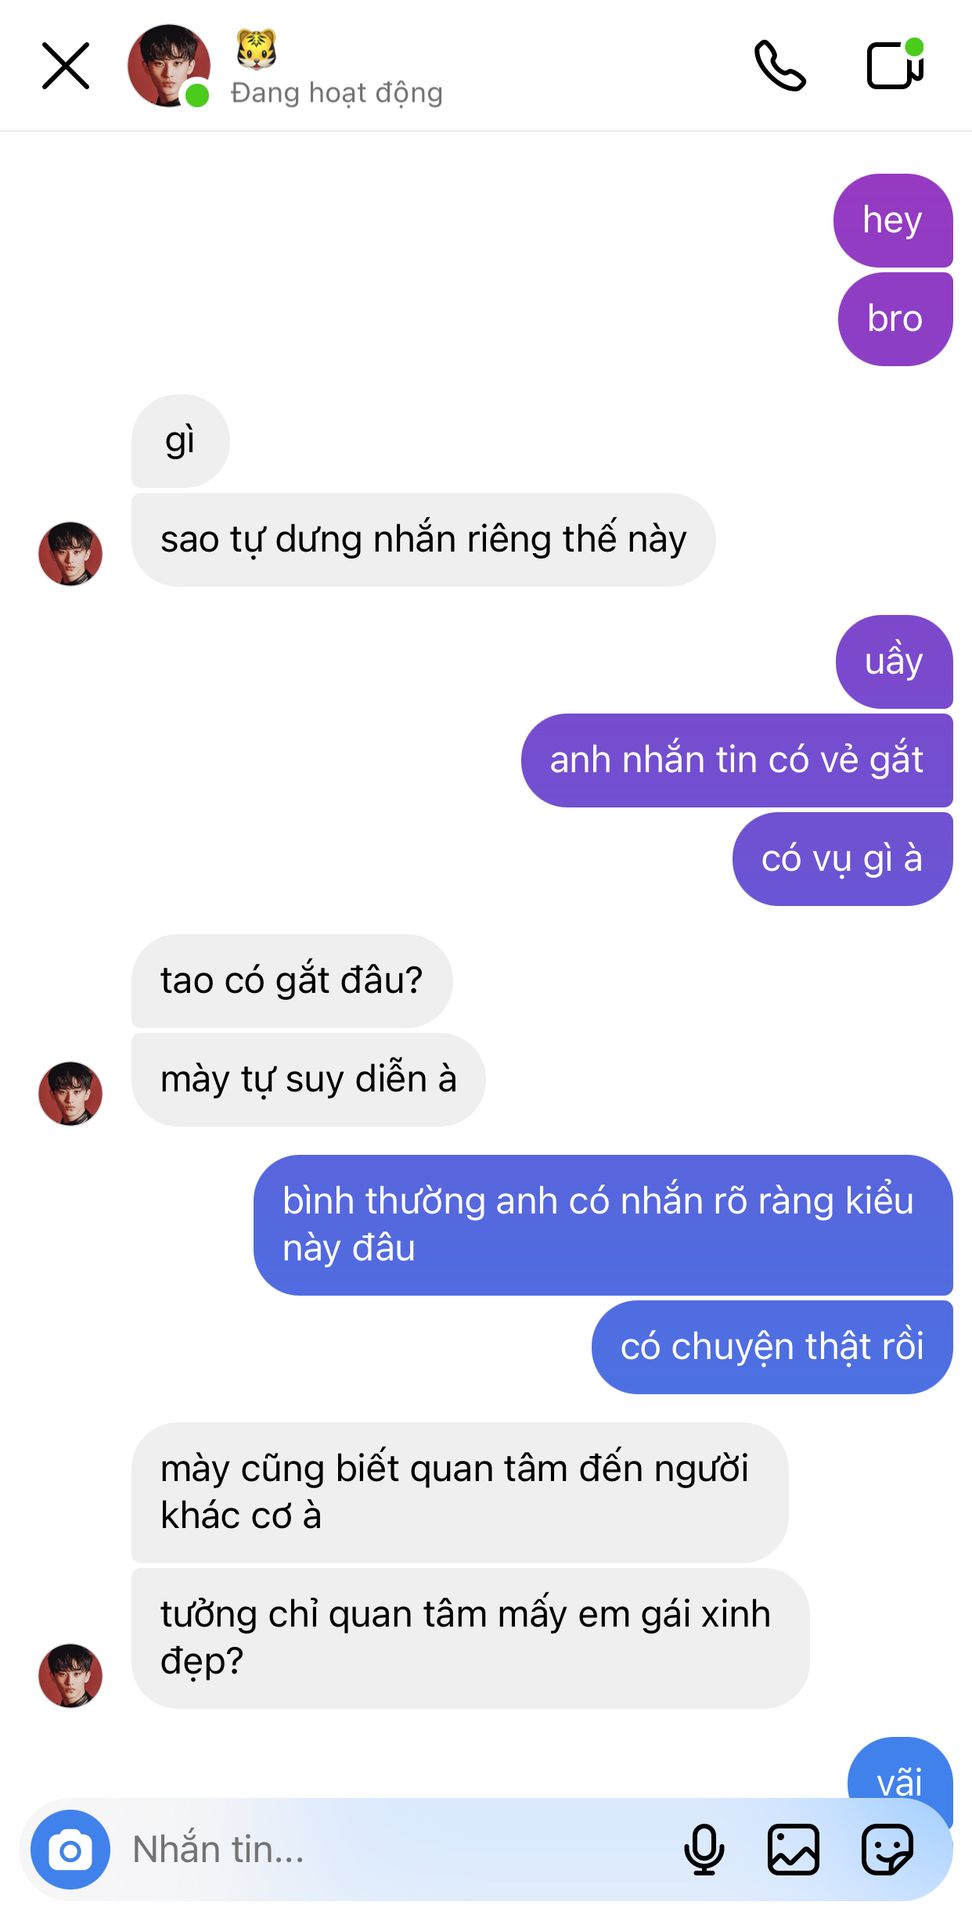The width and height of the screenshot is (972, 1920).
Task: Tap 'tưởng chỉ quan tâm mấy em gái' message
Action: pos(470,1638)
